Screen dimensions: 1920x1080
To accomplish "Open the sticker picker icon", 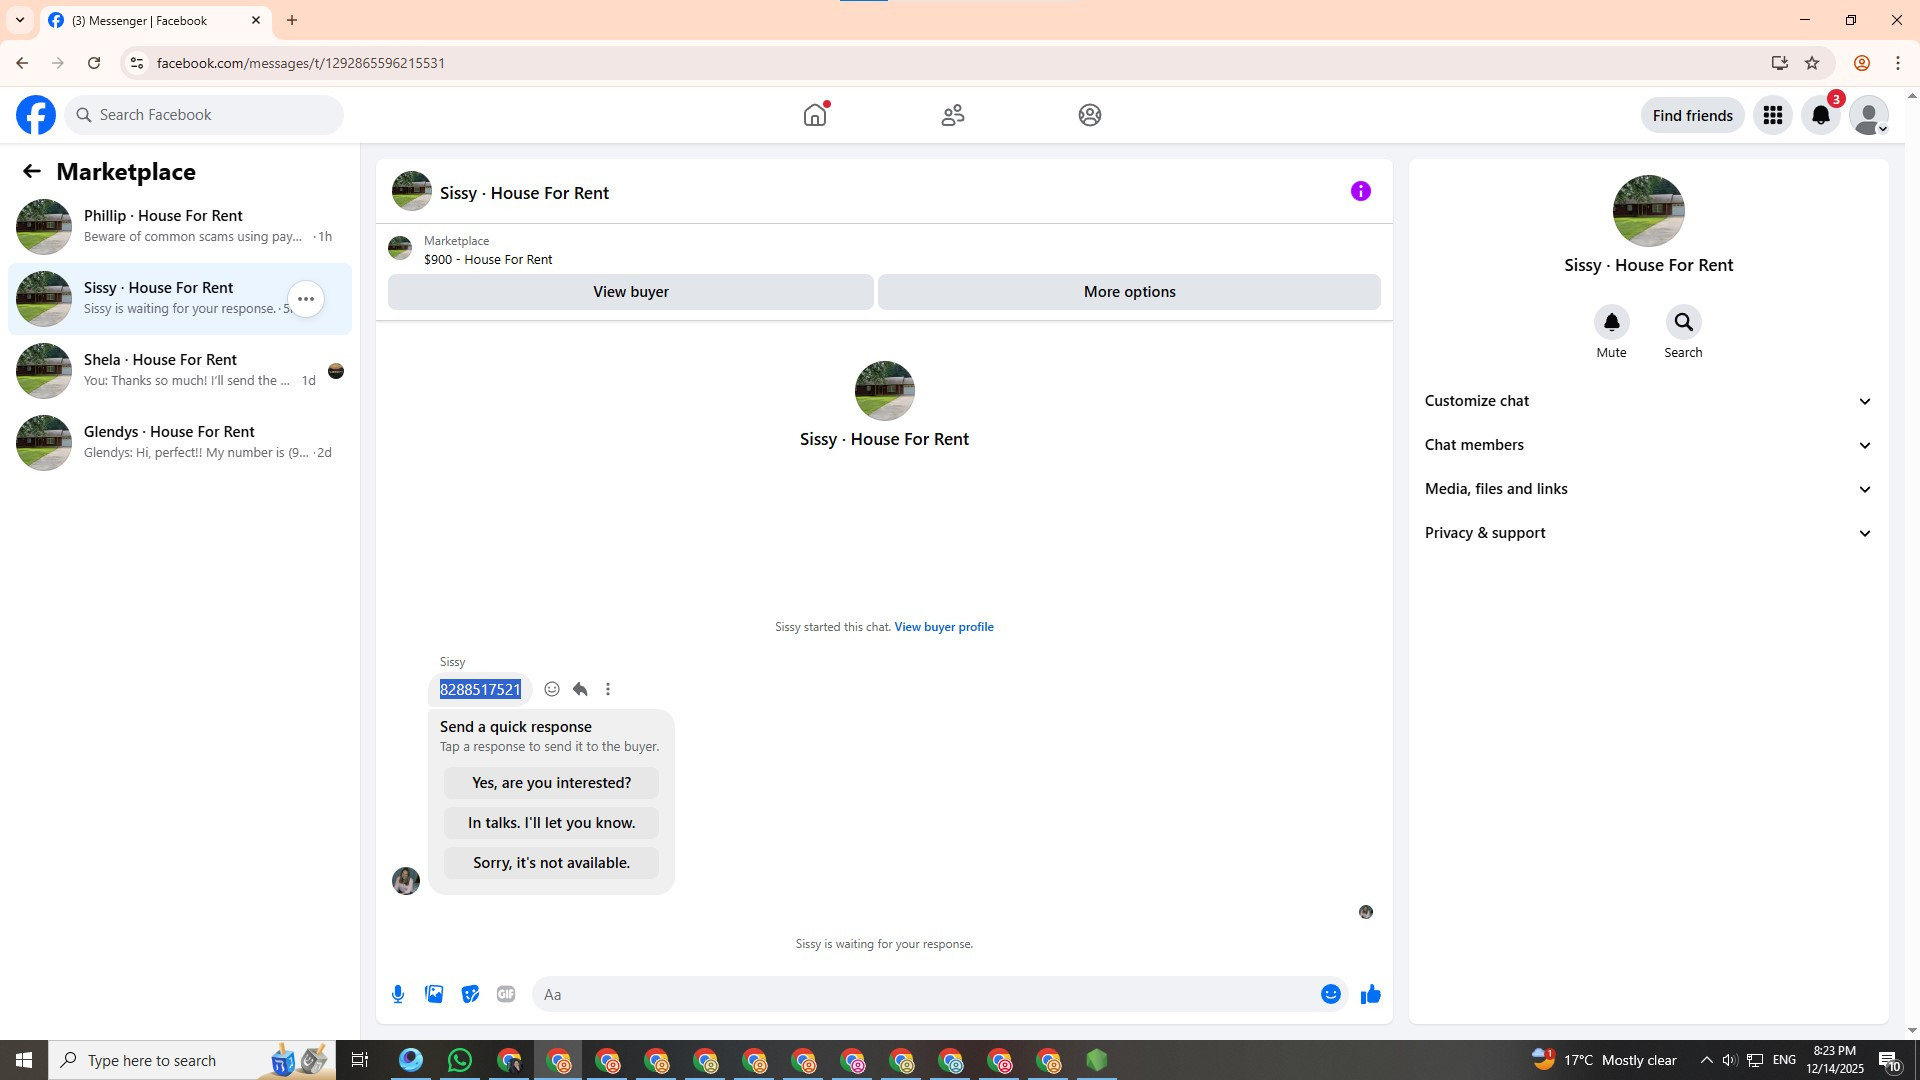I will pyautogui.click(x=470, y=994).
